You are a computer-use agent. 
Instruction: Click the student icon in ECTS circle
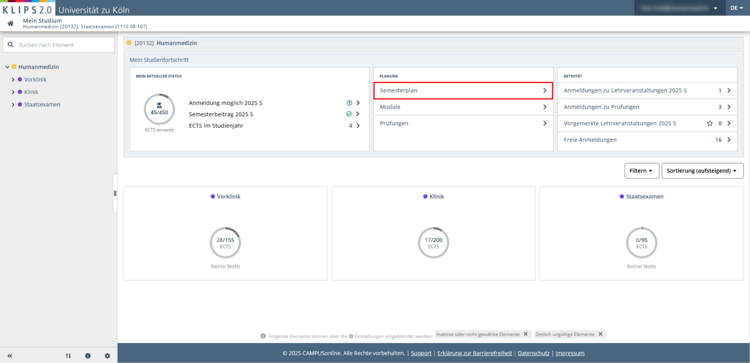(x=159, y=105)
